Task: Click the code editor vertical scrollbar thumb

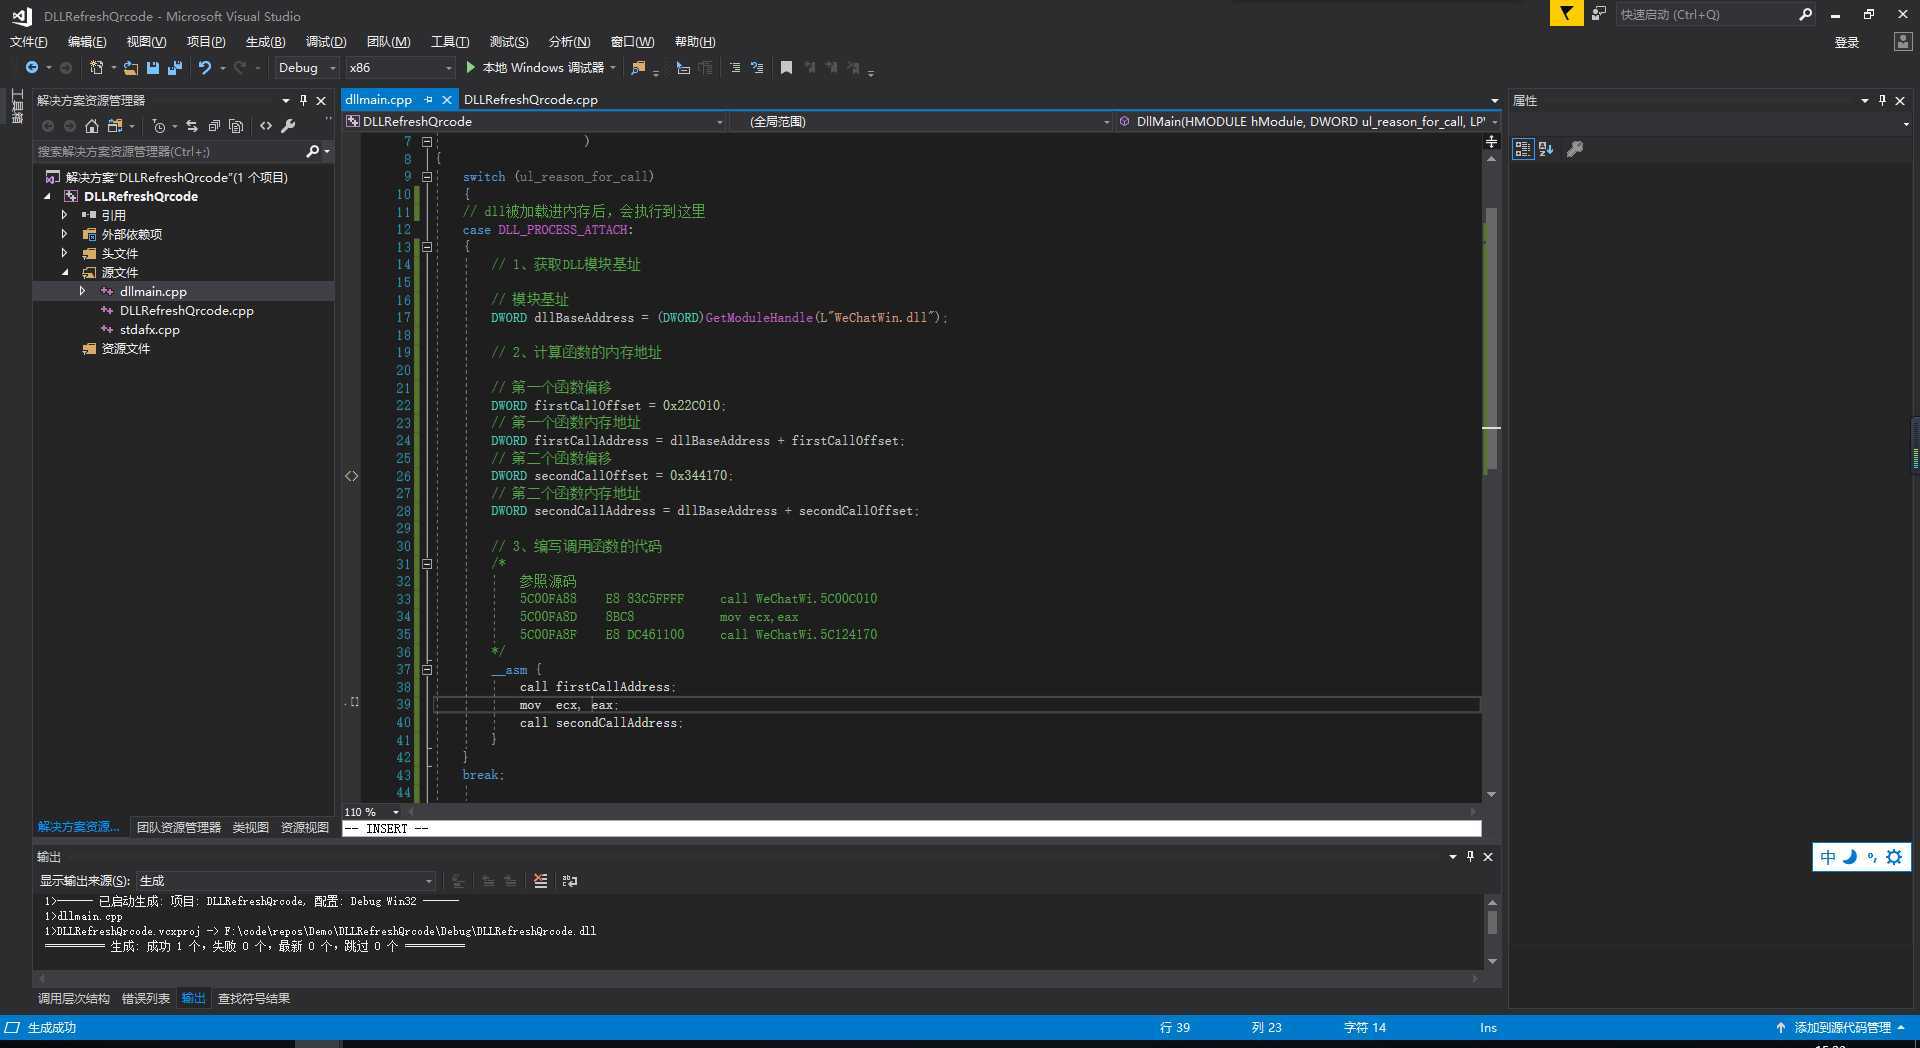Action: click(1491, 340)
